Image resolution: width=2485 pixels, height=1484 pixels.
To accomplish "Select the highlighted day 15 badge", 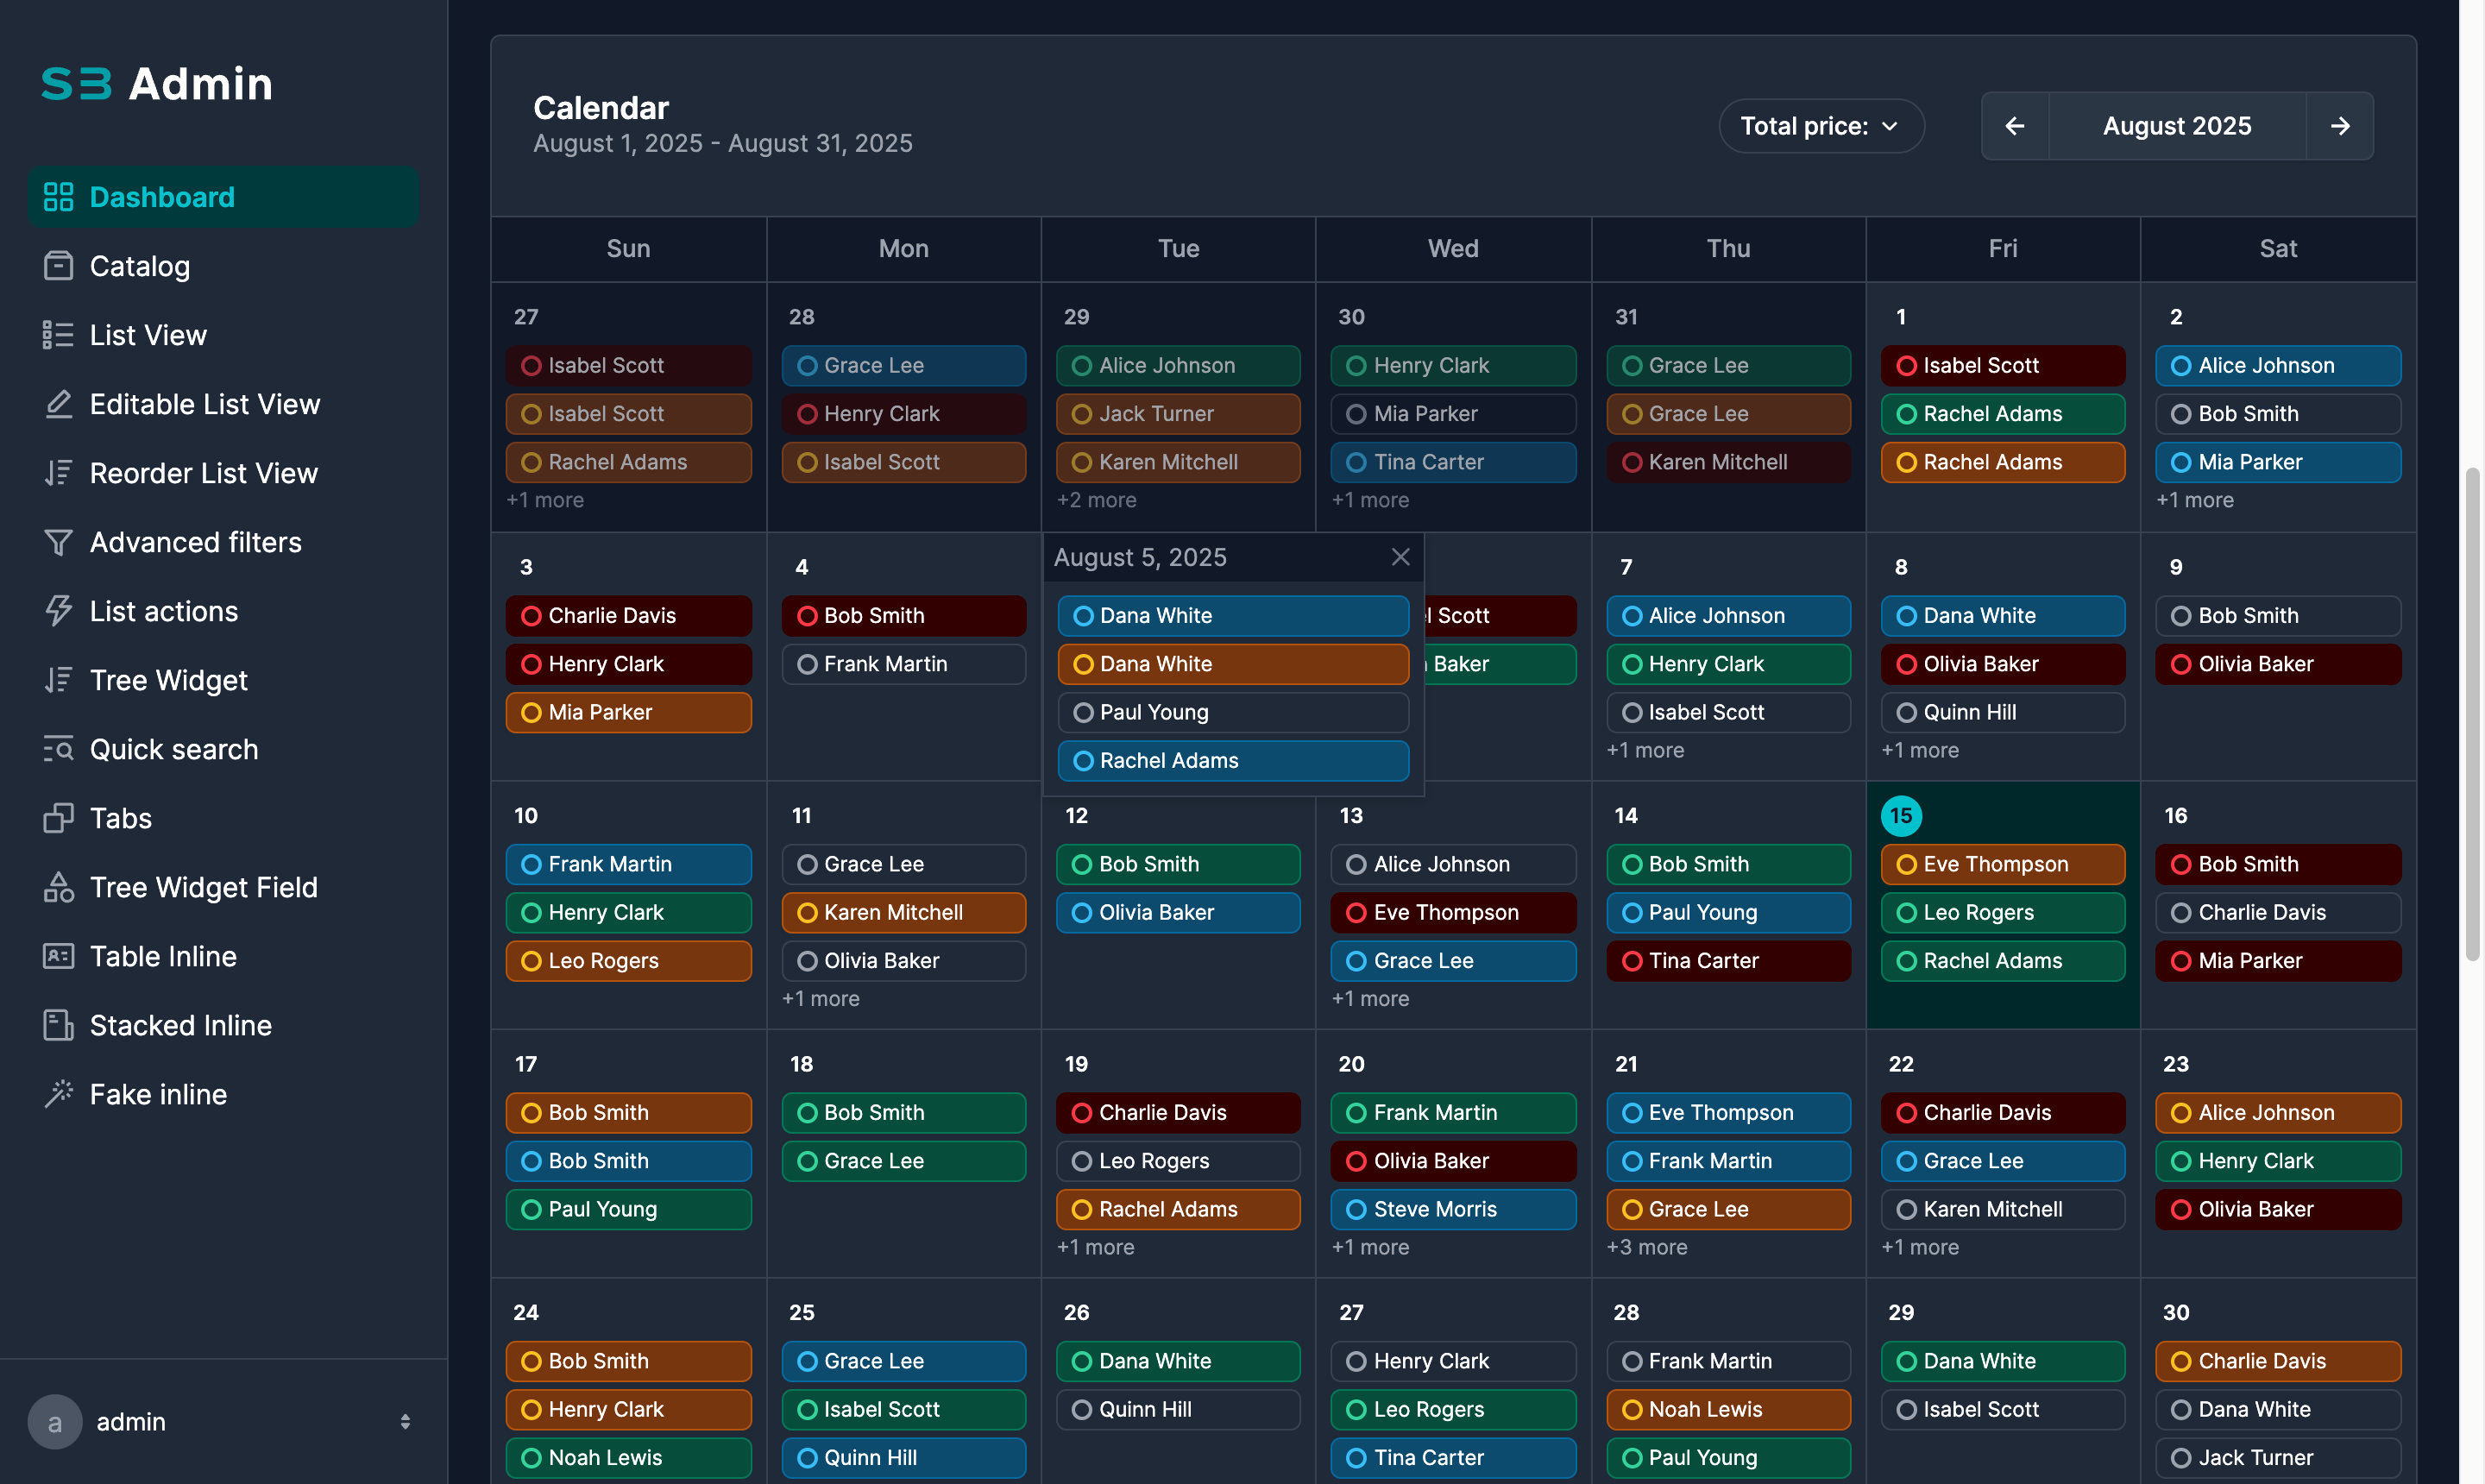I will 1901,816.
